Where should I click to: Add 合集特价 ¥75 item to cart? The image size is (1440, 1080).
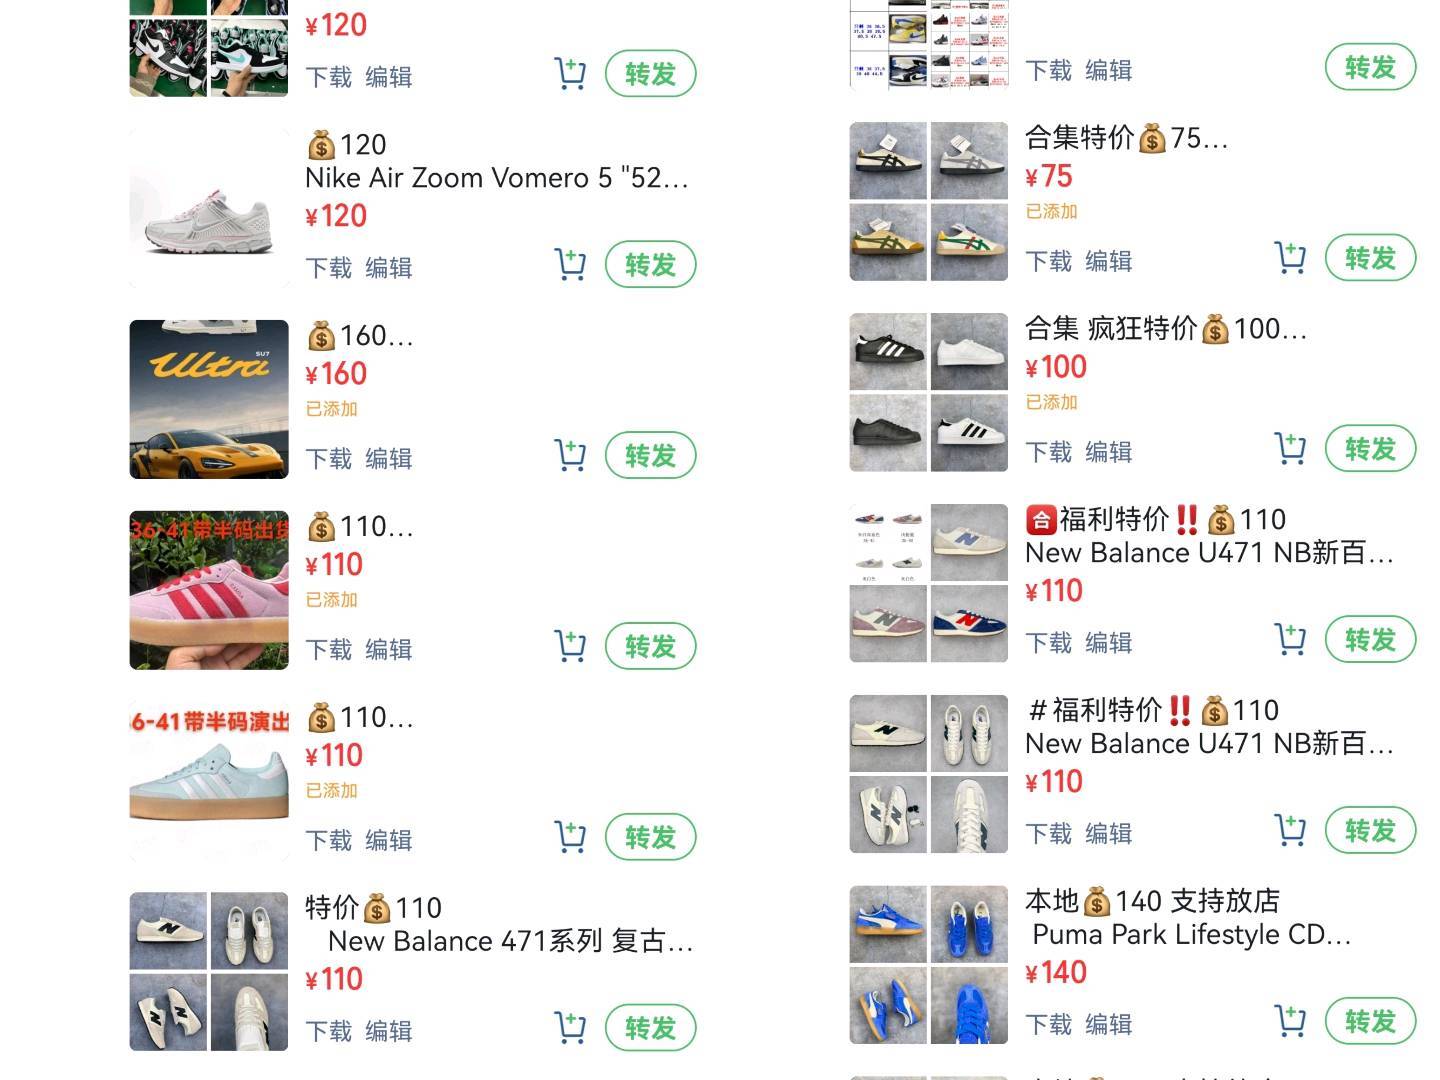click(1290, 258)
